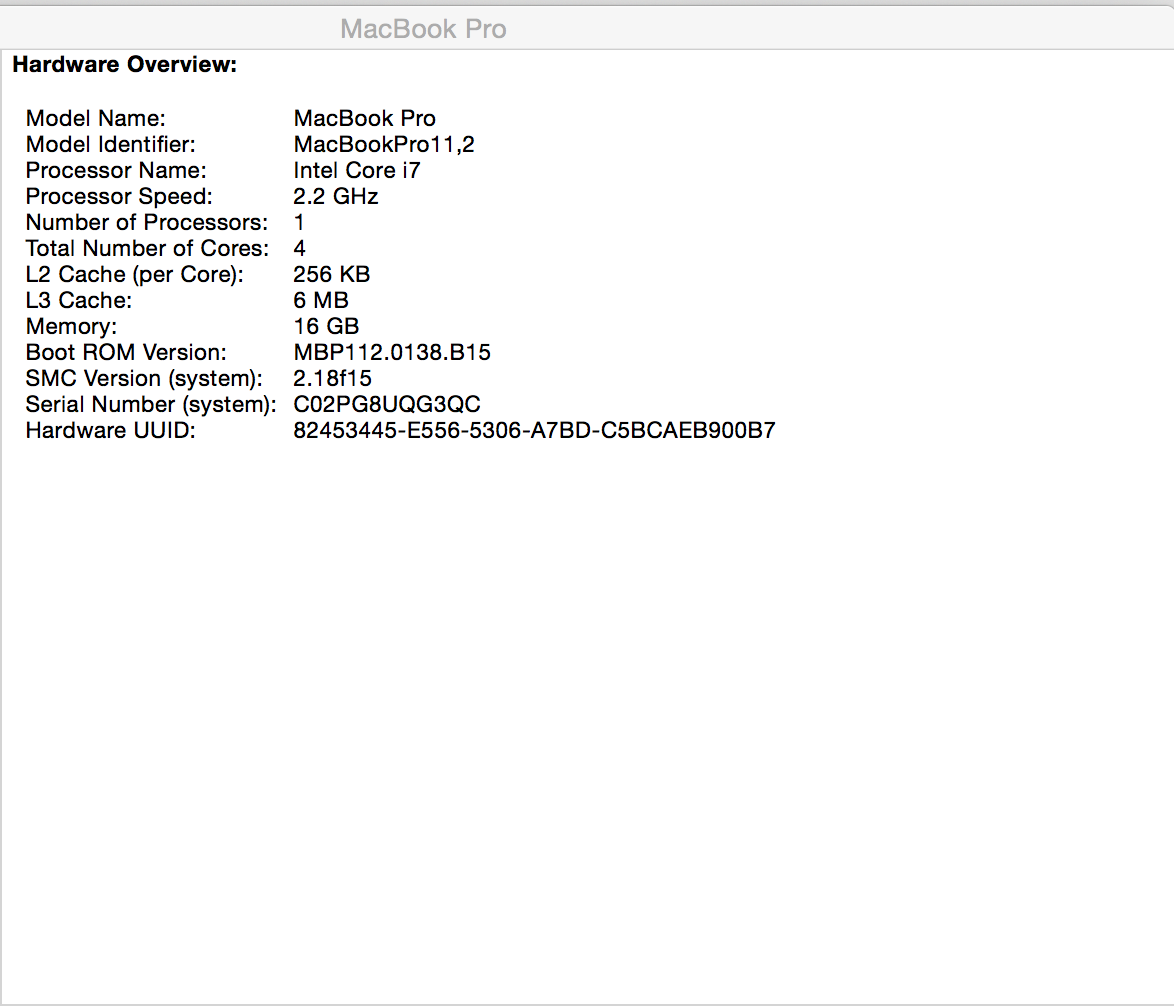The height and width of the screenshot is (1006, 1174).
Task: Select the L3 Cache label
Action: 79,301
